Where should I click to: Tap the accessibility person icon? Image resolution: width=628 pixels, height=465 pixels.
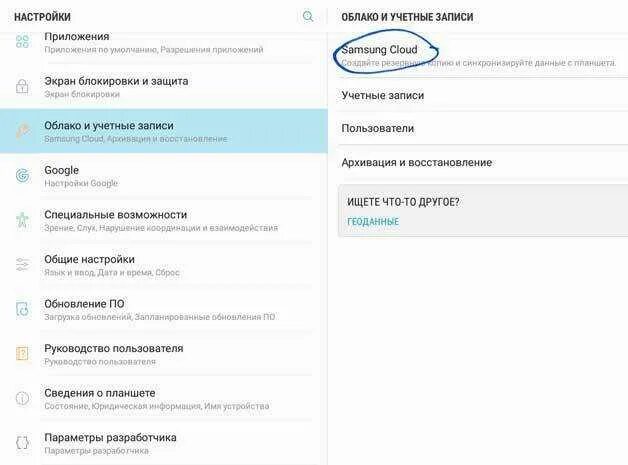(x=22, y=220)
